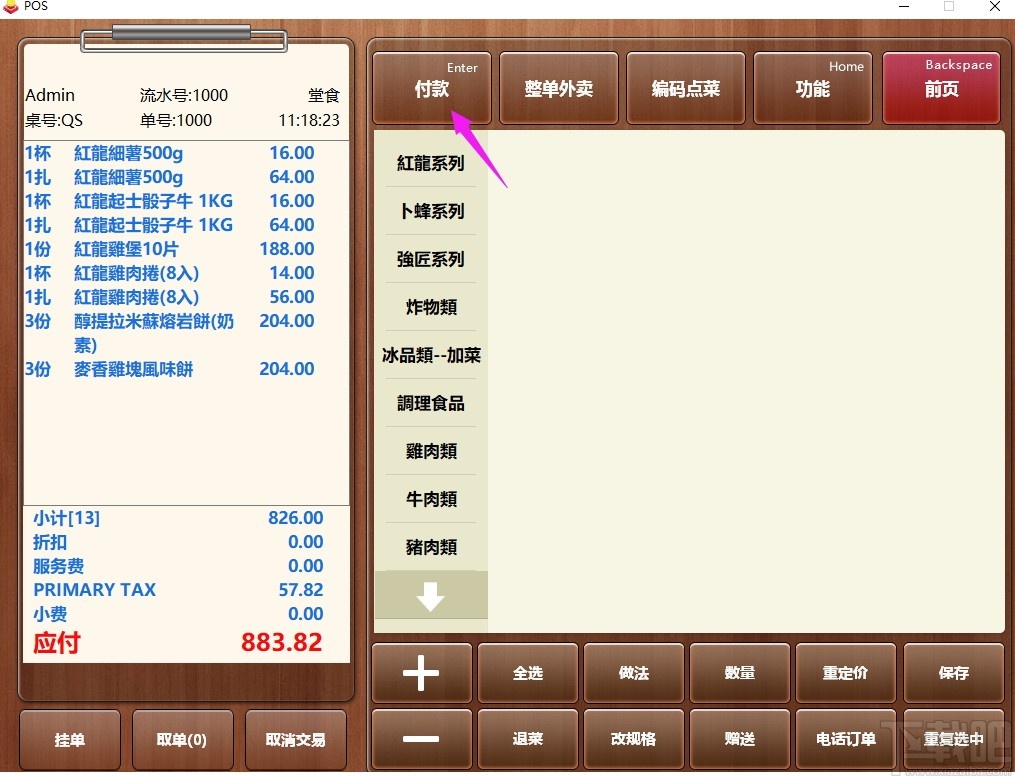Switch to the 雞肉類 category

point(430,451)
